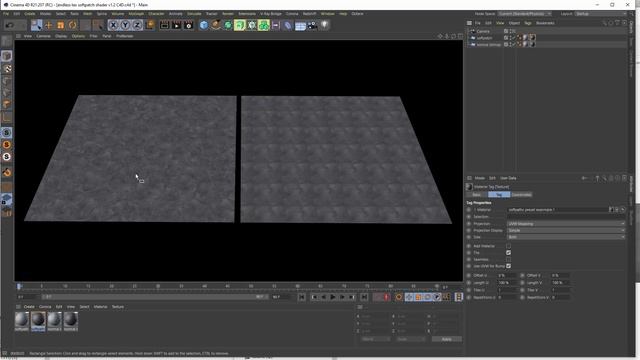Switch to the Basic tab in attributes

click(x=476, y=195)
